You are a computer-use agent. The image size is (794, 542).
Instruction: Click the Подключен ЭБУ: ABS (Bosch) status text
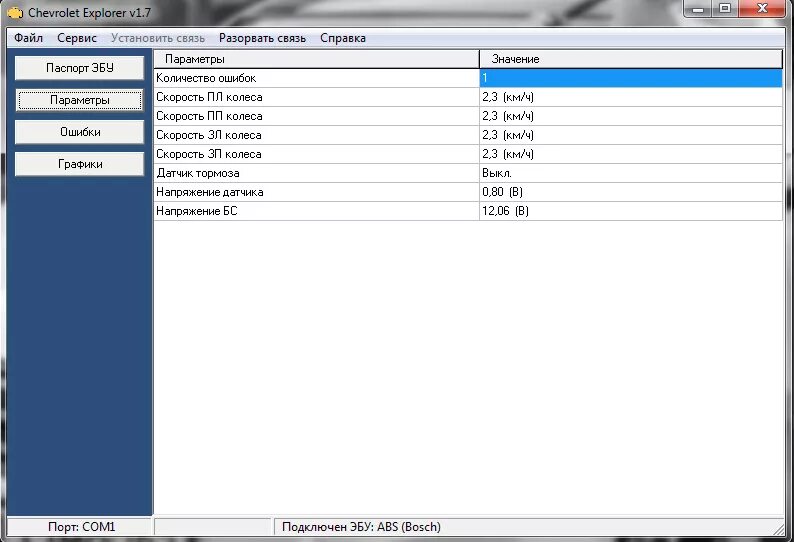(361, 527)
